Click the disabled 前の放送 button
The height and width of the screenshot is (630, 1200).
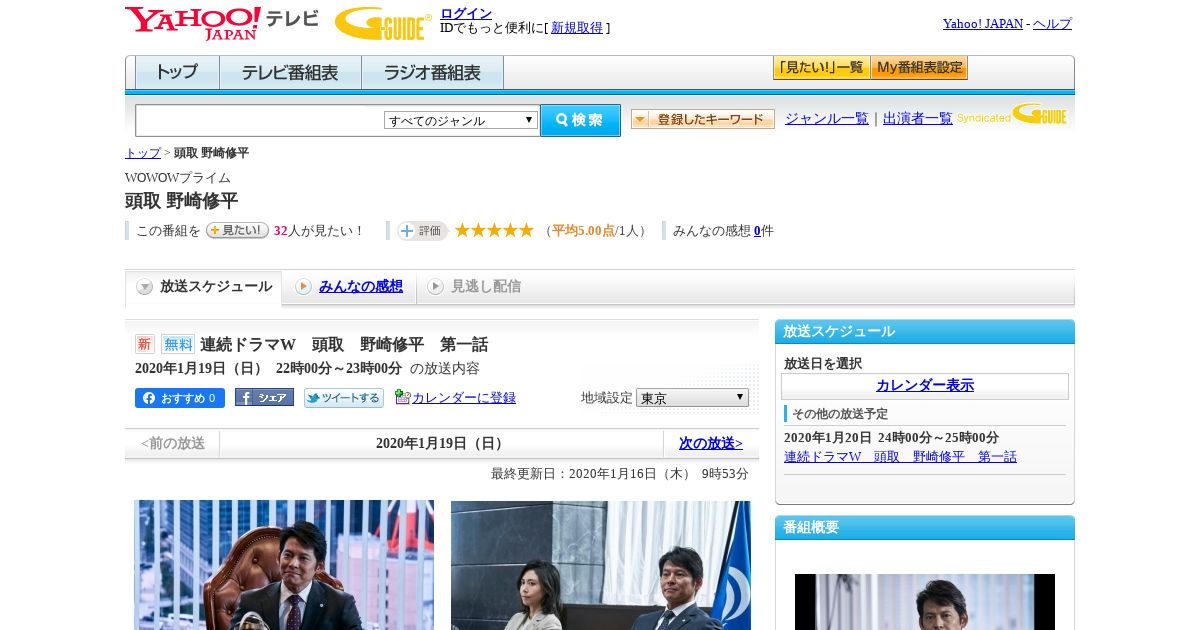[x=173, y=443]
